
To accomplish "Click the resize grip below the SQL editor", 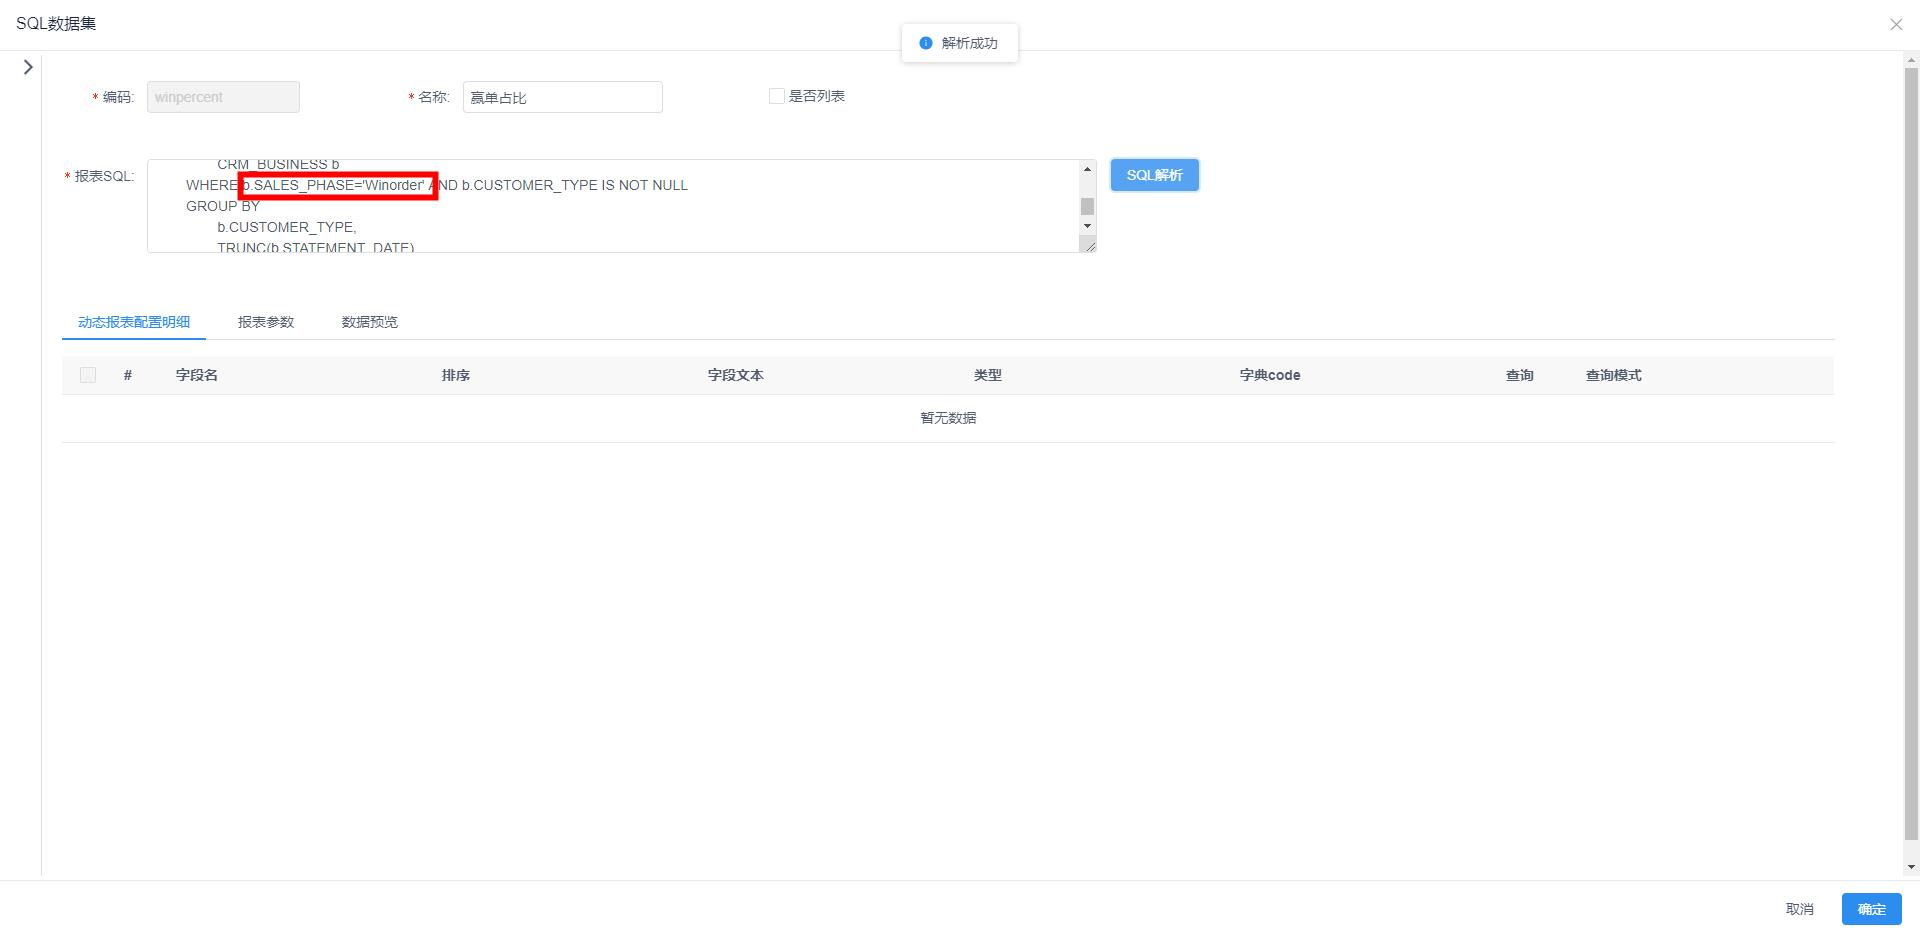I will click(x=1090, y=246).
